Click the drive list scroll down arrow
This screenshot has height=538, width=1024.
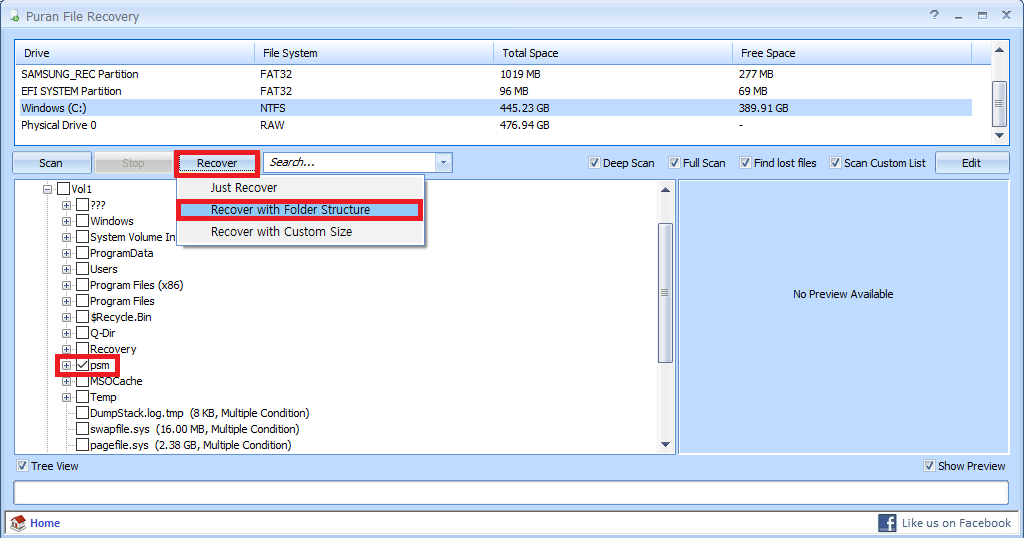999,135
